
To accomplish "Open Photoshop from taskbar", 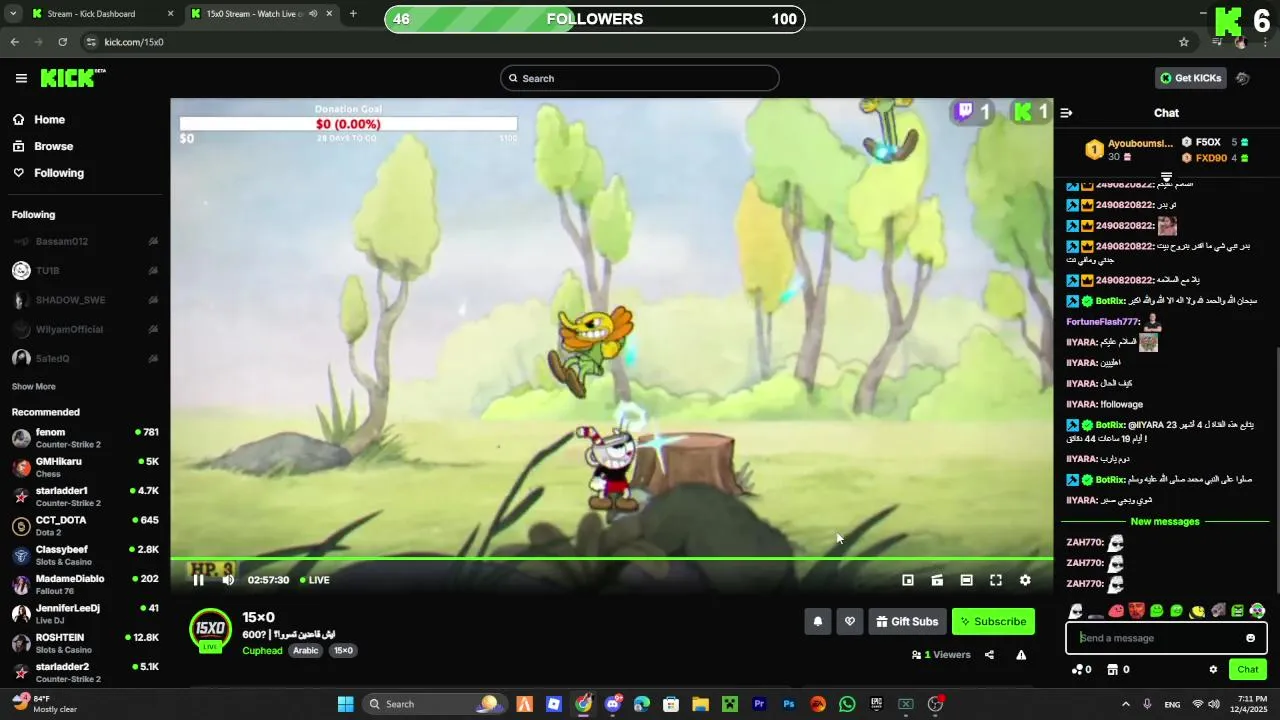I will [789, 704].
